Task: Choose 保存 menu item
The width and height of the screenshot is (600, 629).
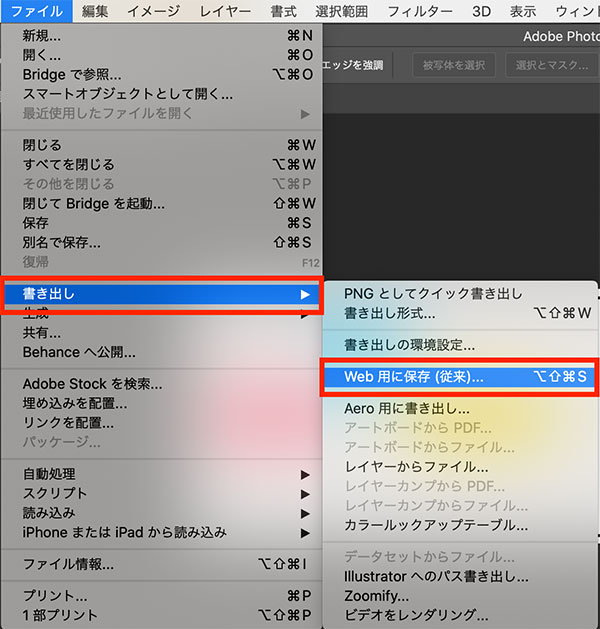Action: [162, 223]
